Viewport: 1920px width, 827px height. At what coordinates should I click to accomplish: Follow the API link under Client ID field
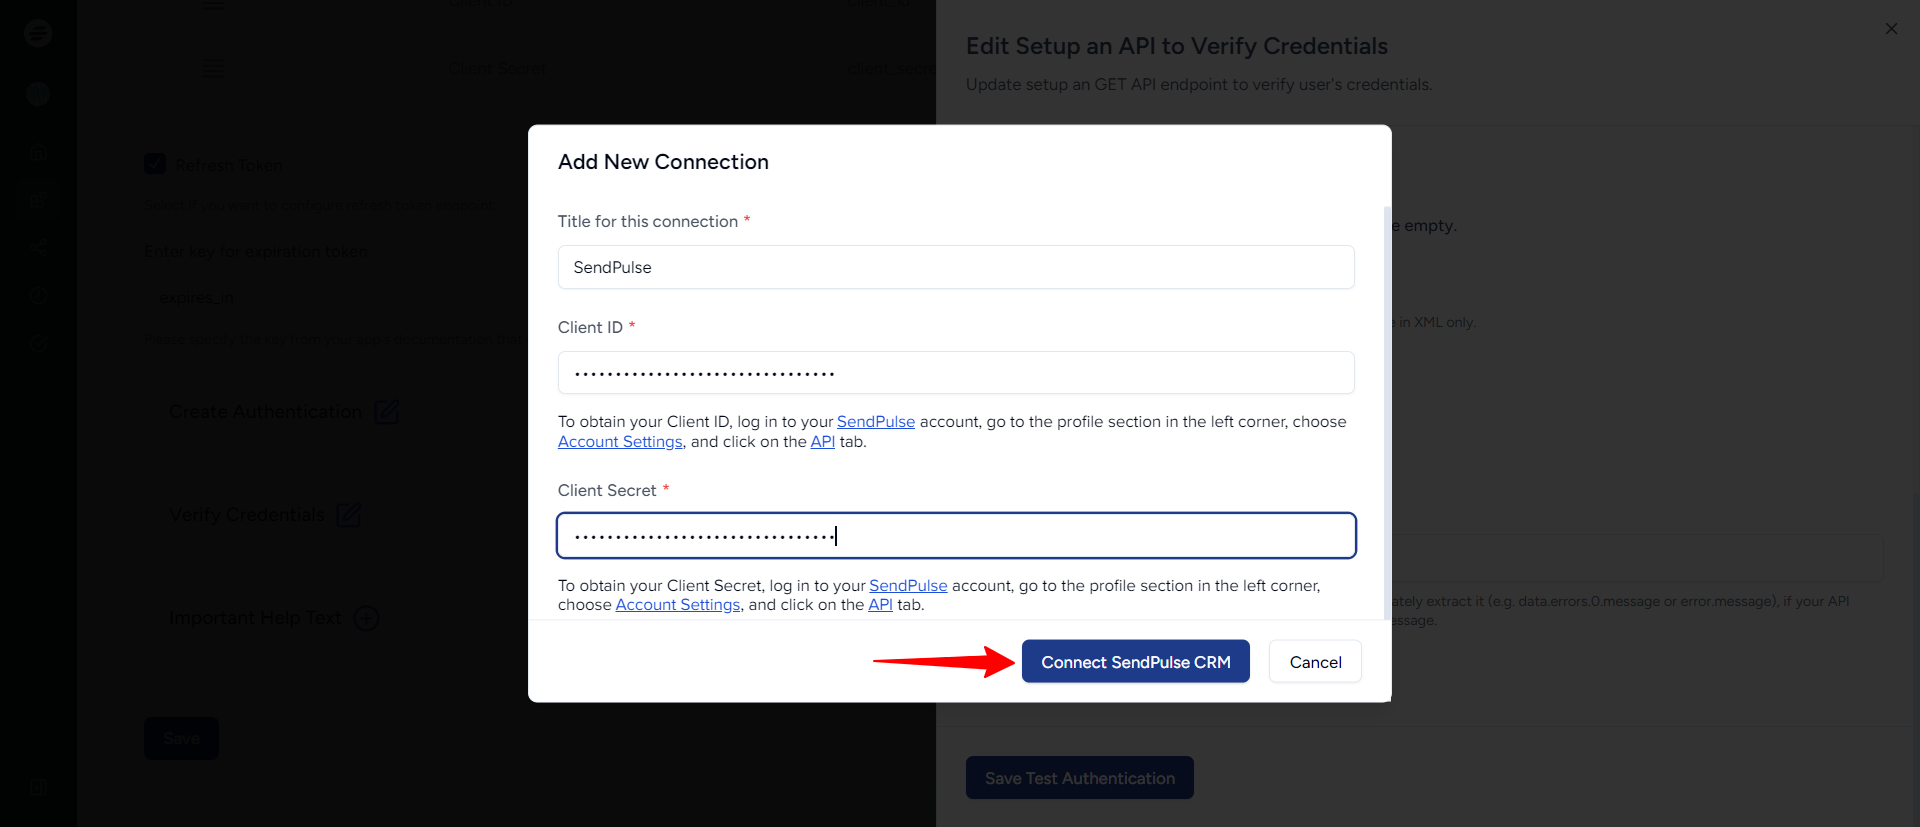click(x=822, y=442)
